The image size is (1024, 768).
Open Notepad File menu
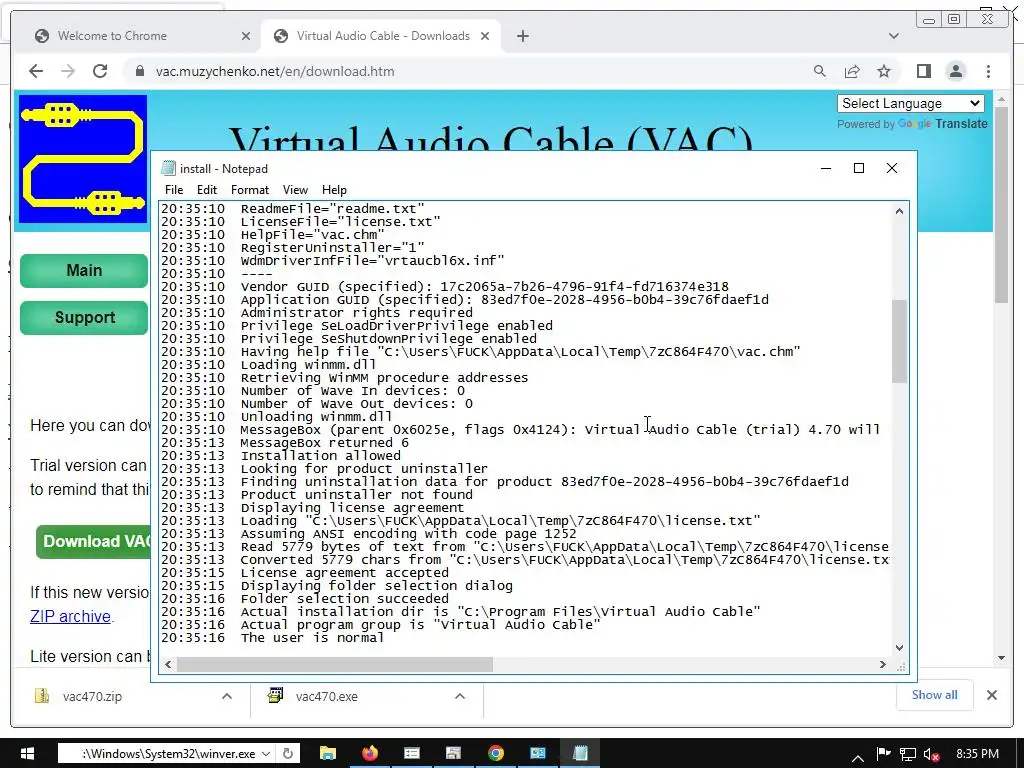(x=174, y=190)
